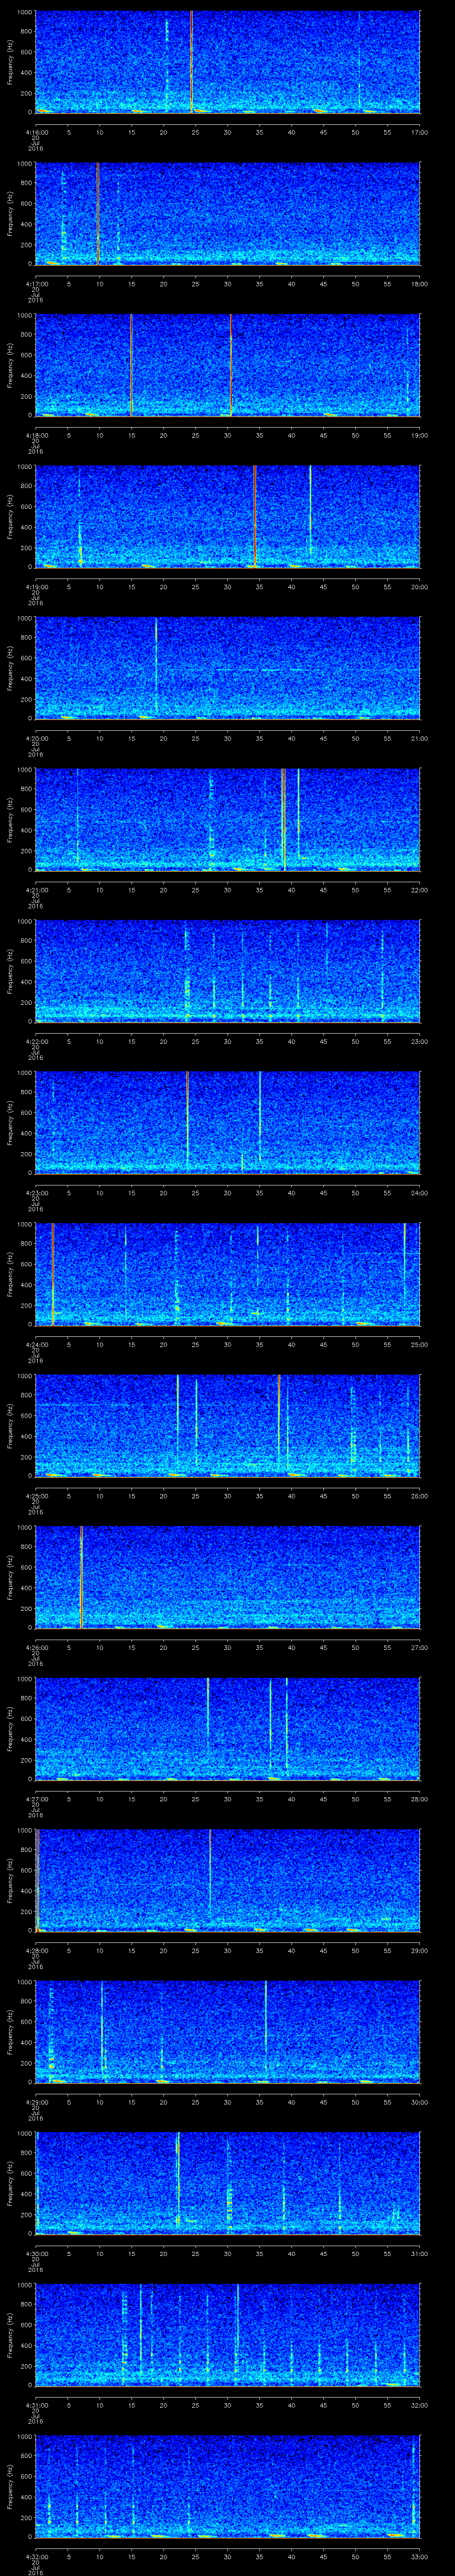455x2576 pixels.
Task: Click the 4:22:00 start time label
Action: pyautogui.click(x=36, y=1042)
